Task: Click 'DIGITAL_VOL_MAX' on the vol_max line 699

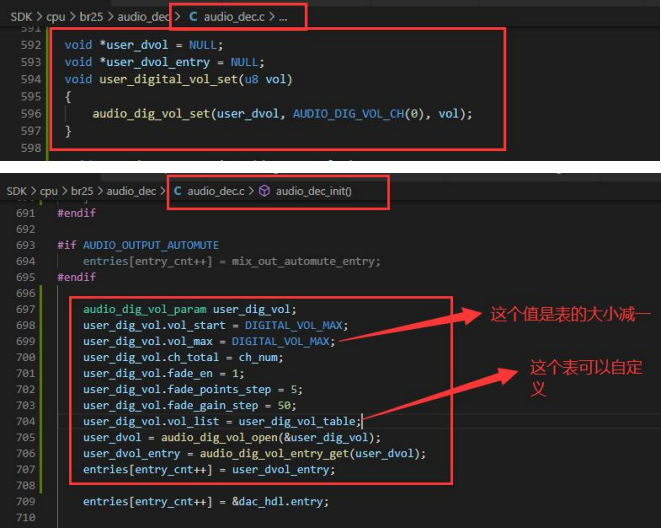Action: [x=280, y=341]
